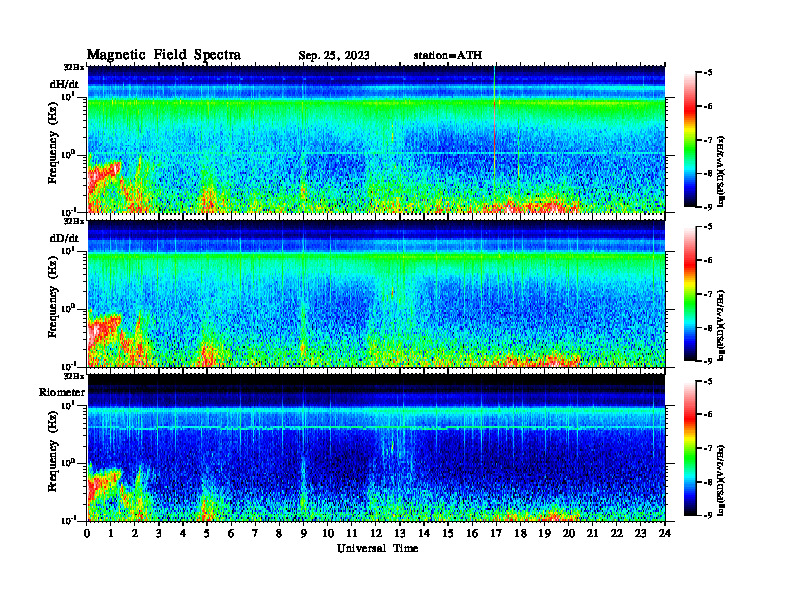792x612 pixels.
Task: Click hour '5' on the time axis
Action: coord(207,533)
